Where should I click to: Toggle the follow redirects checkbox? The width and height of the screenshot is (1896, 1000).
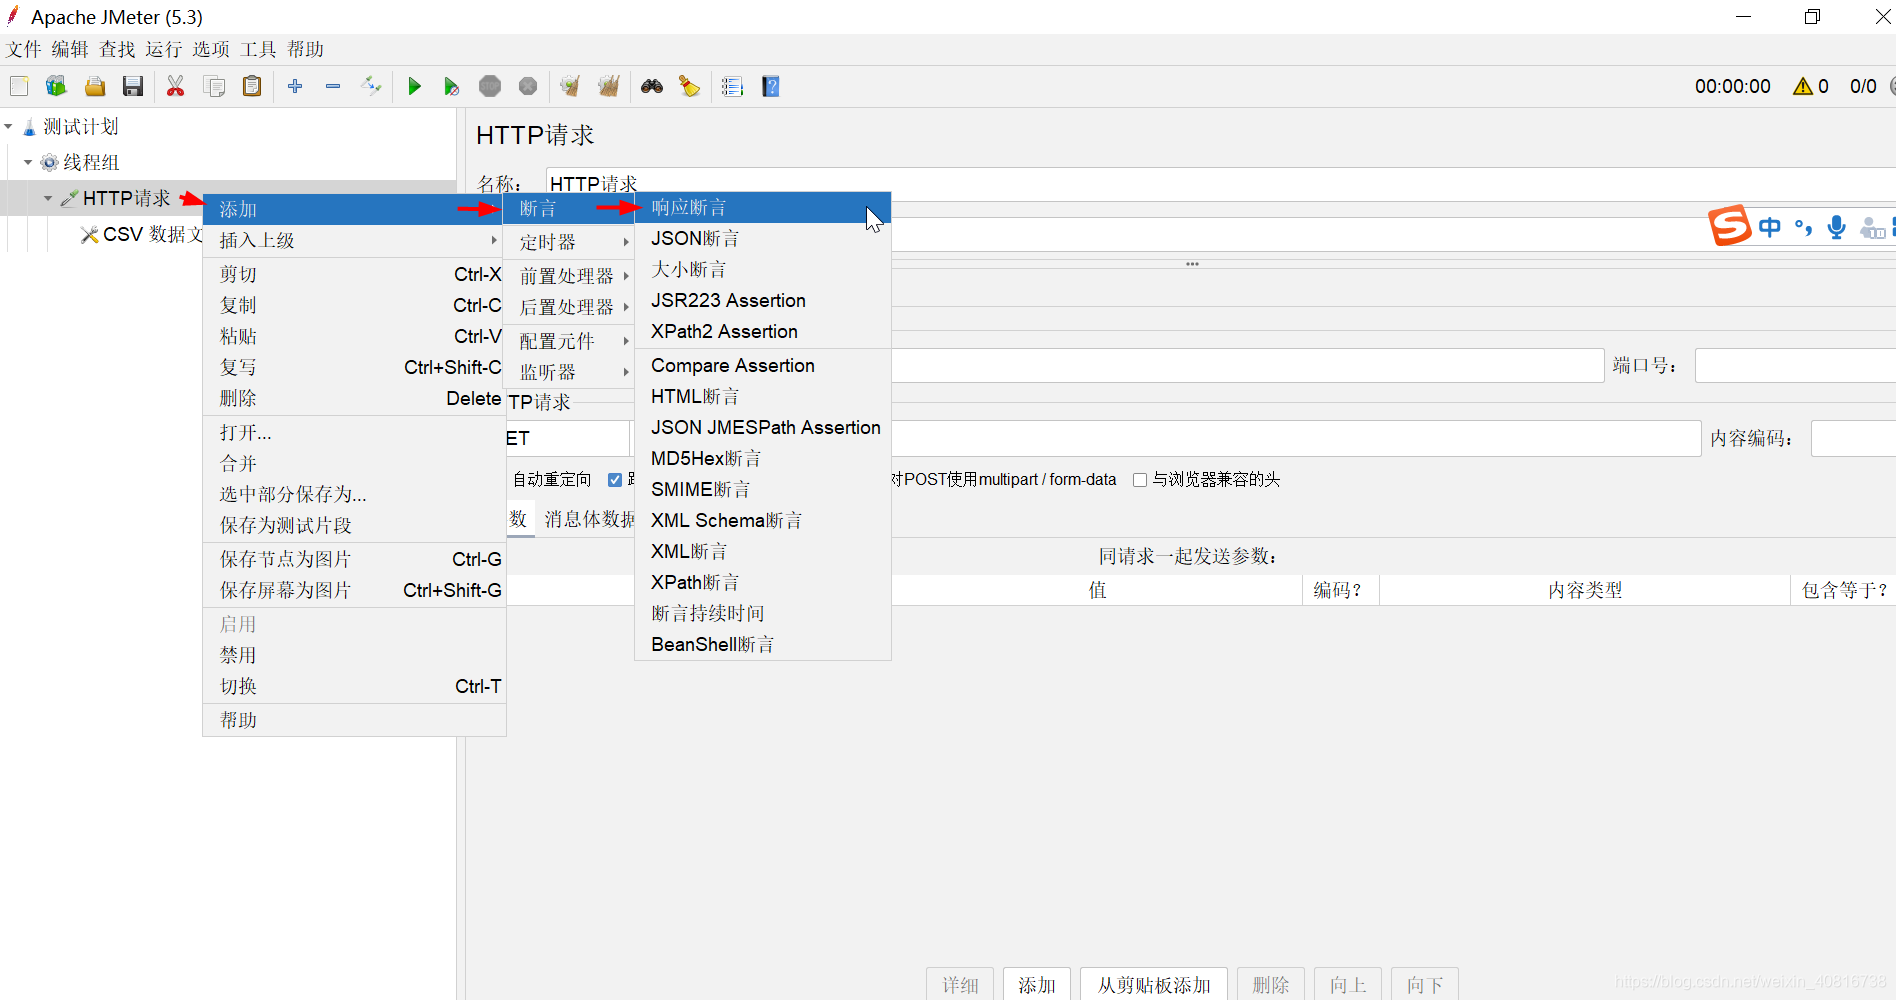tap(615, 480)
